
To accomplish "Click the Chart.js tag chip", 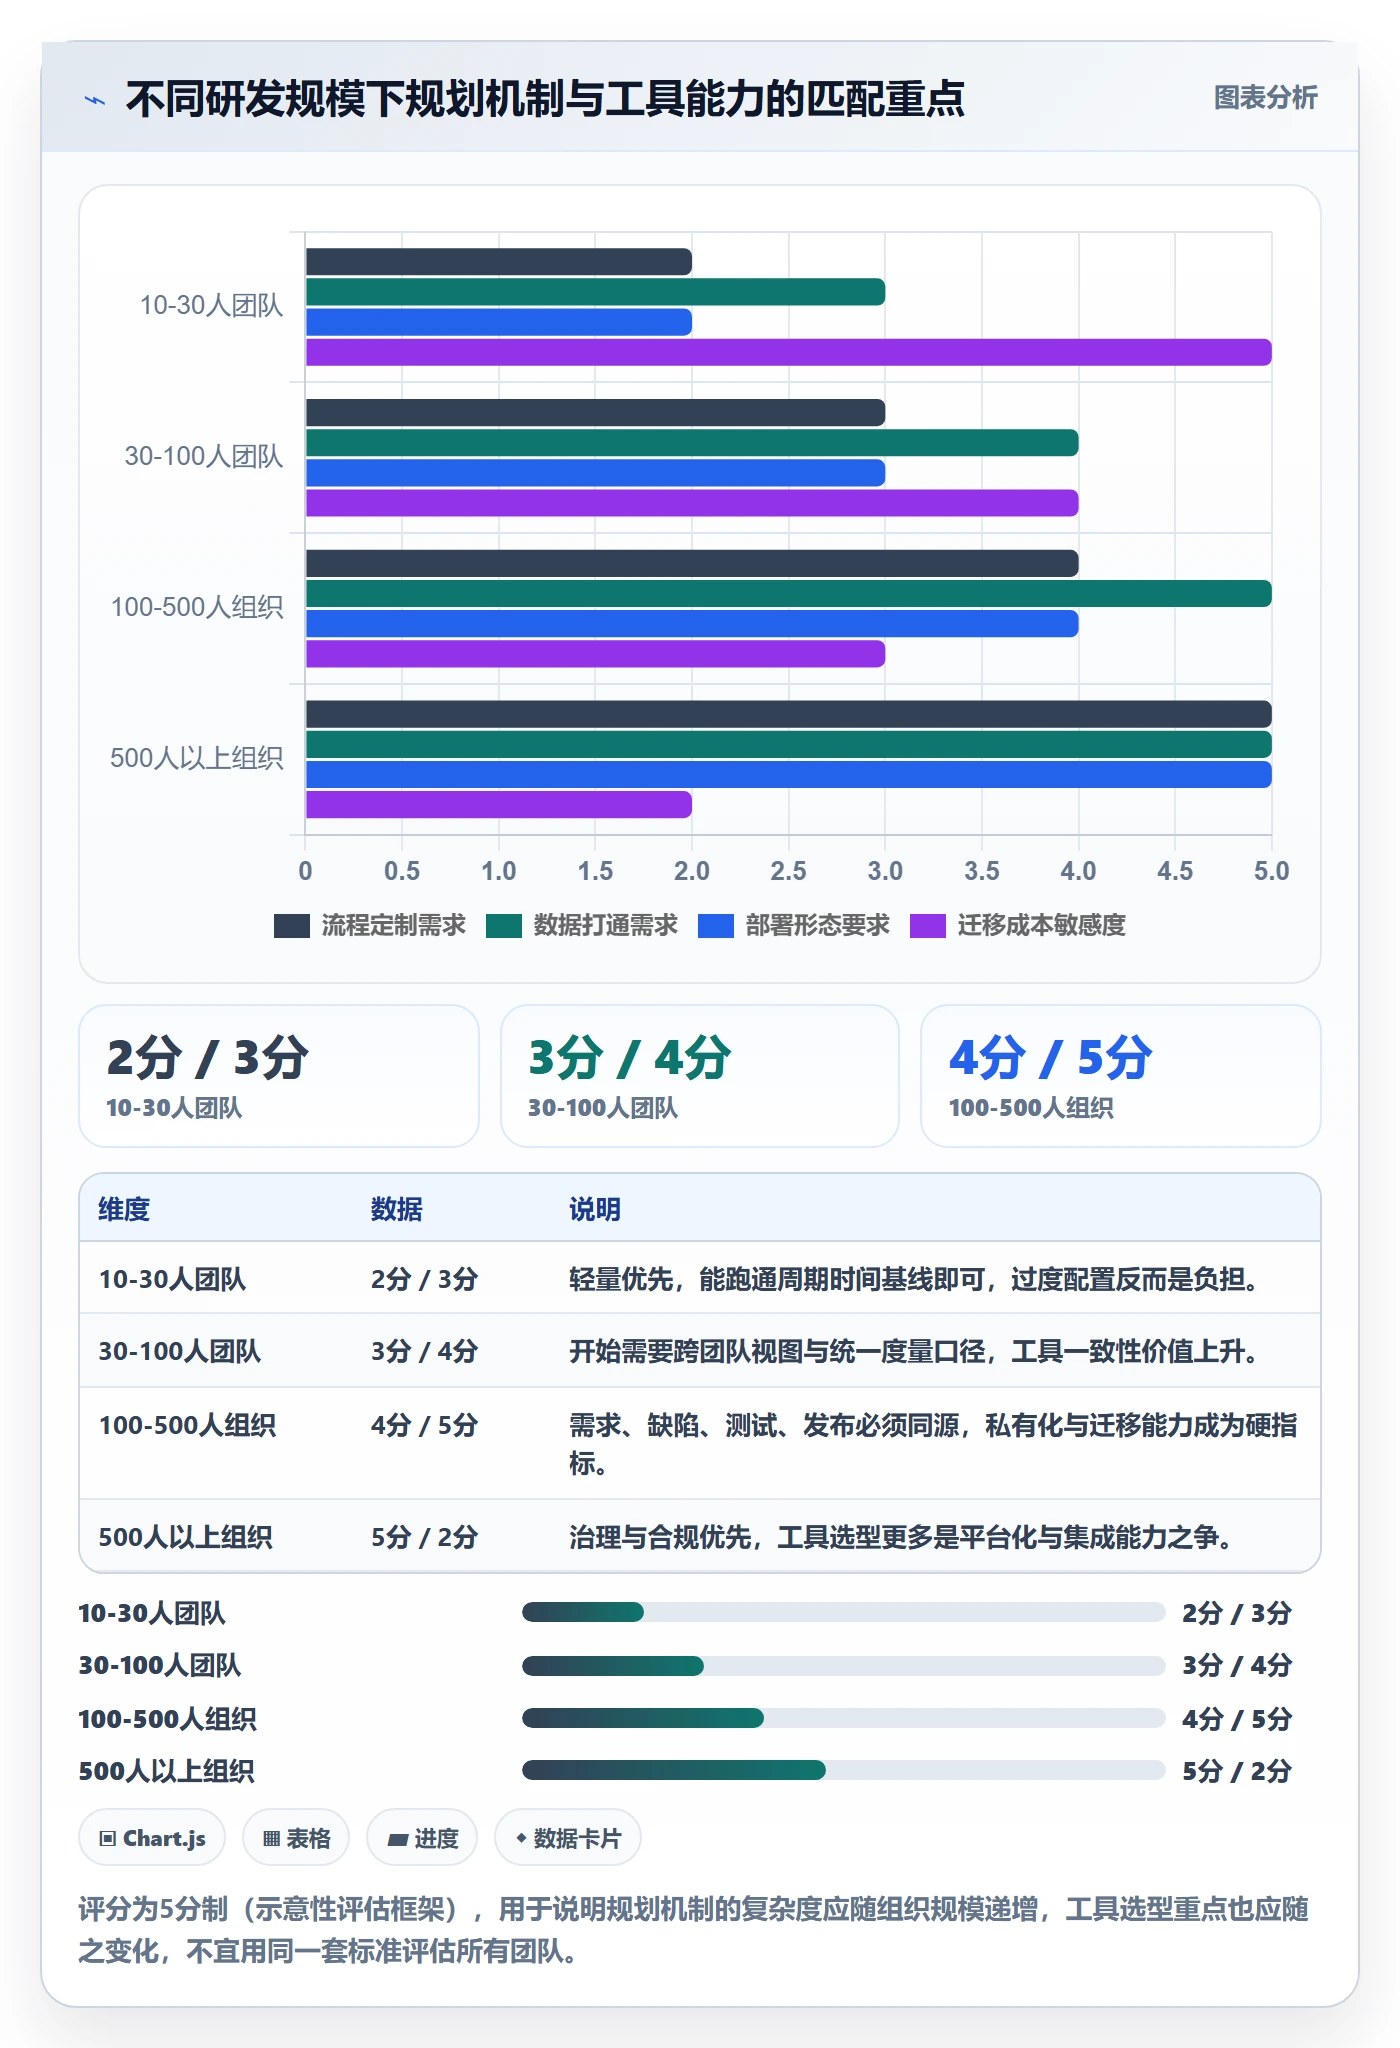I will 152,1838.
